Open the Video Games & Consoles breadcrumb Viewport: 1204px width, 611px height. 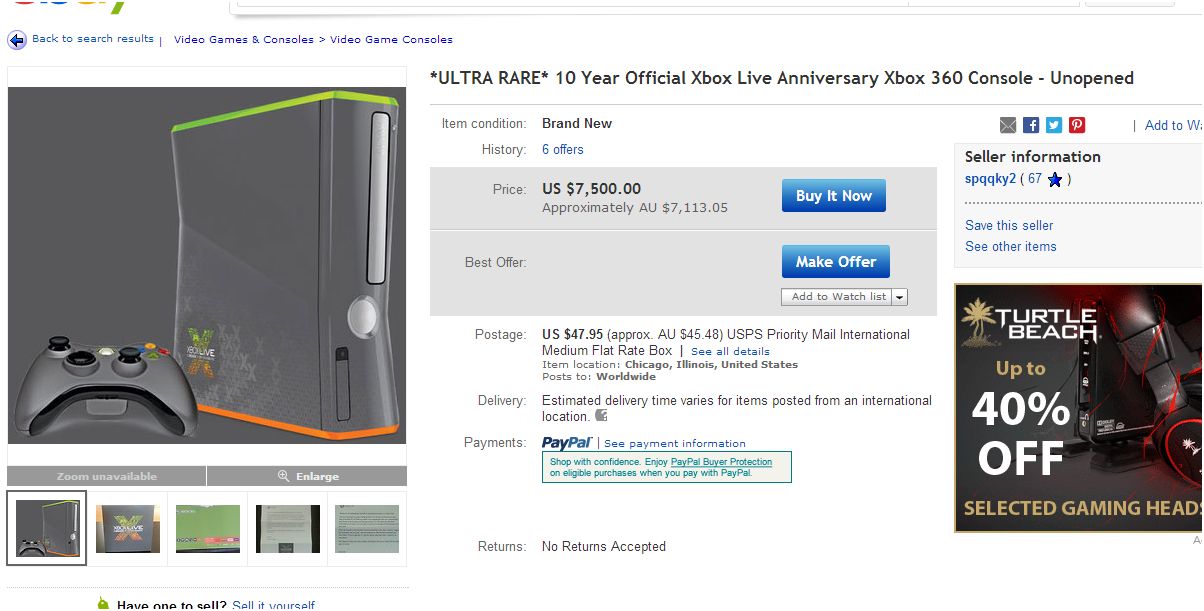(x=244, y=40)
